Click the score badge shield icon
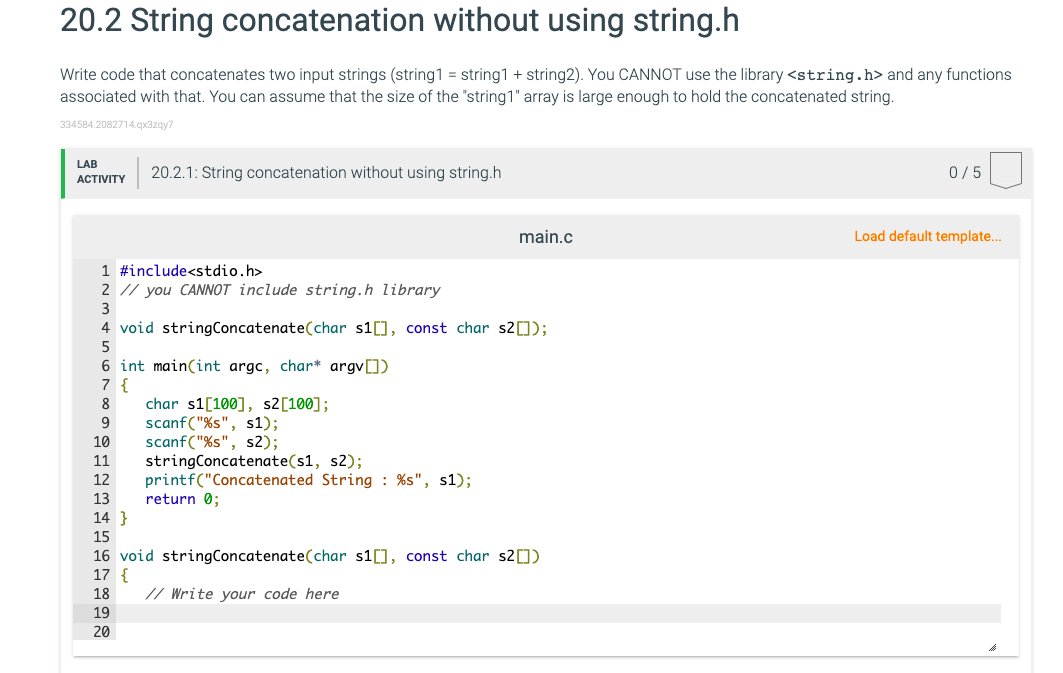This screenshot has width=1063, height=673. pyautogui.click(x=1005, y=170)
